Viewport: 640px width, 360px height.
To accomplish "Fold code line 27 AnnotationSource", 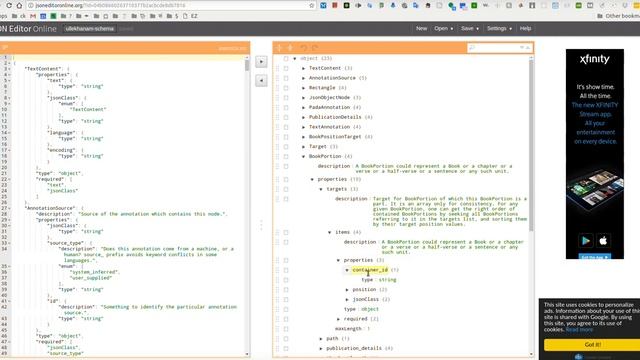I will (x=9, y=208).
